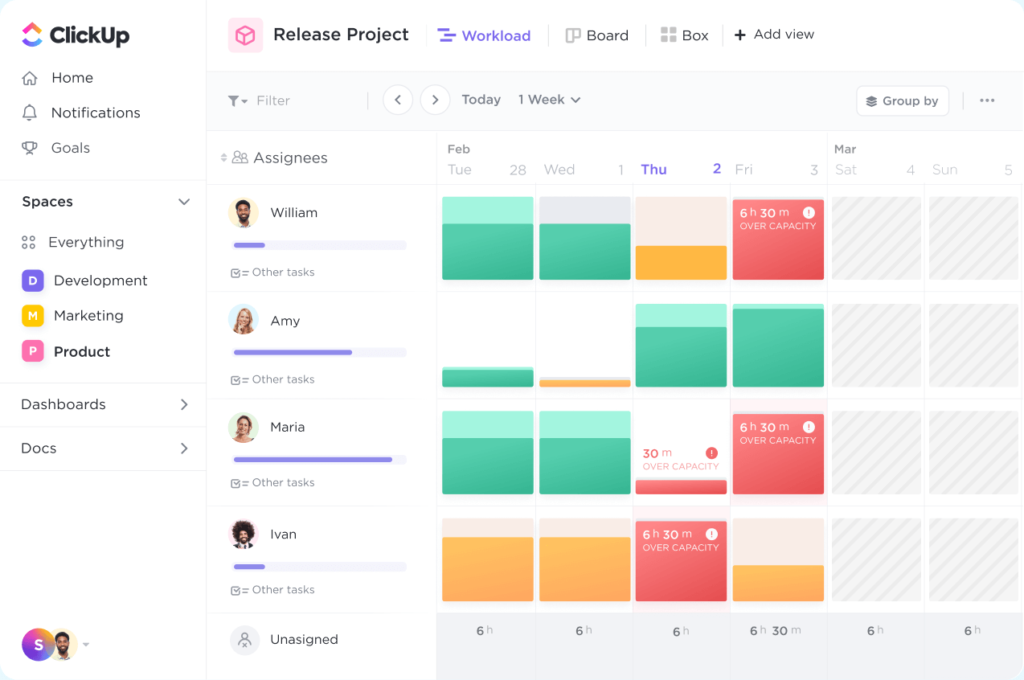Add a new view with Add view
Image resolution: width=1024 pixels, height=680 pixels.
(773, 34)
